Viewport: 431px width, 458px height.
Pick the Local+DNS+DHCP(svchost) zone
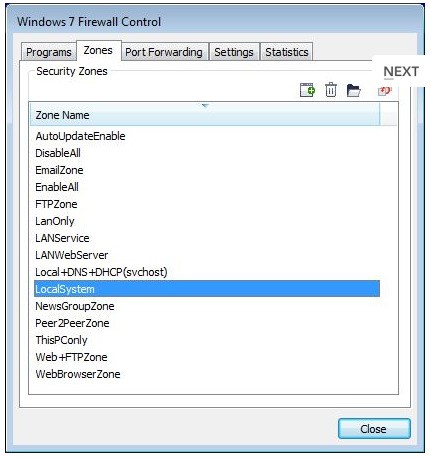point(207,272)
